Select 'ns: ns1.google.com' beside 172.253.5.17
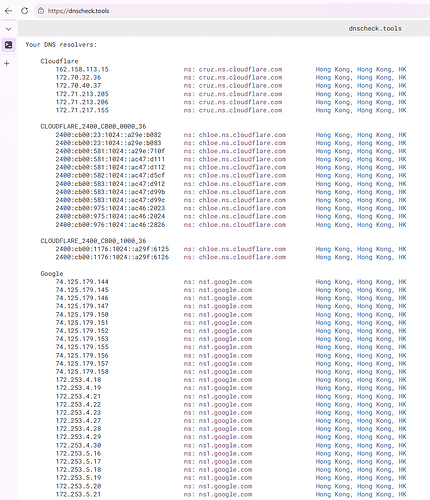430x500 pixels. tap(218, 462)
